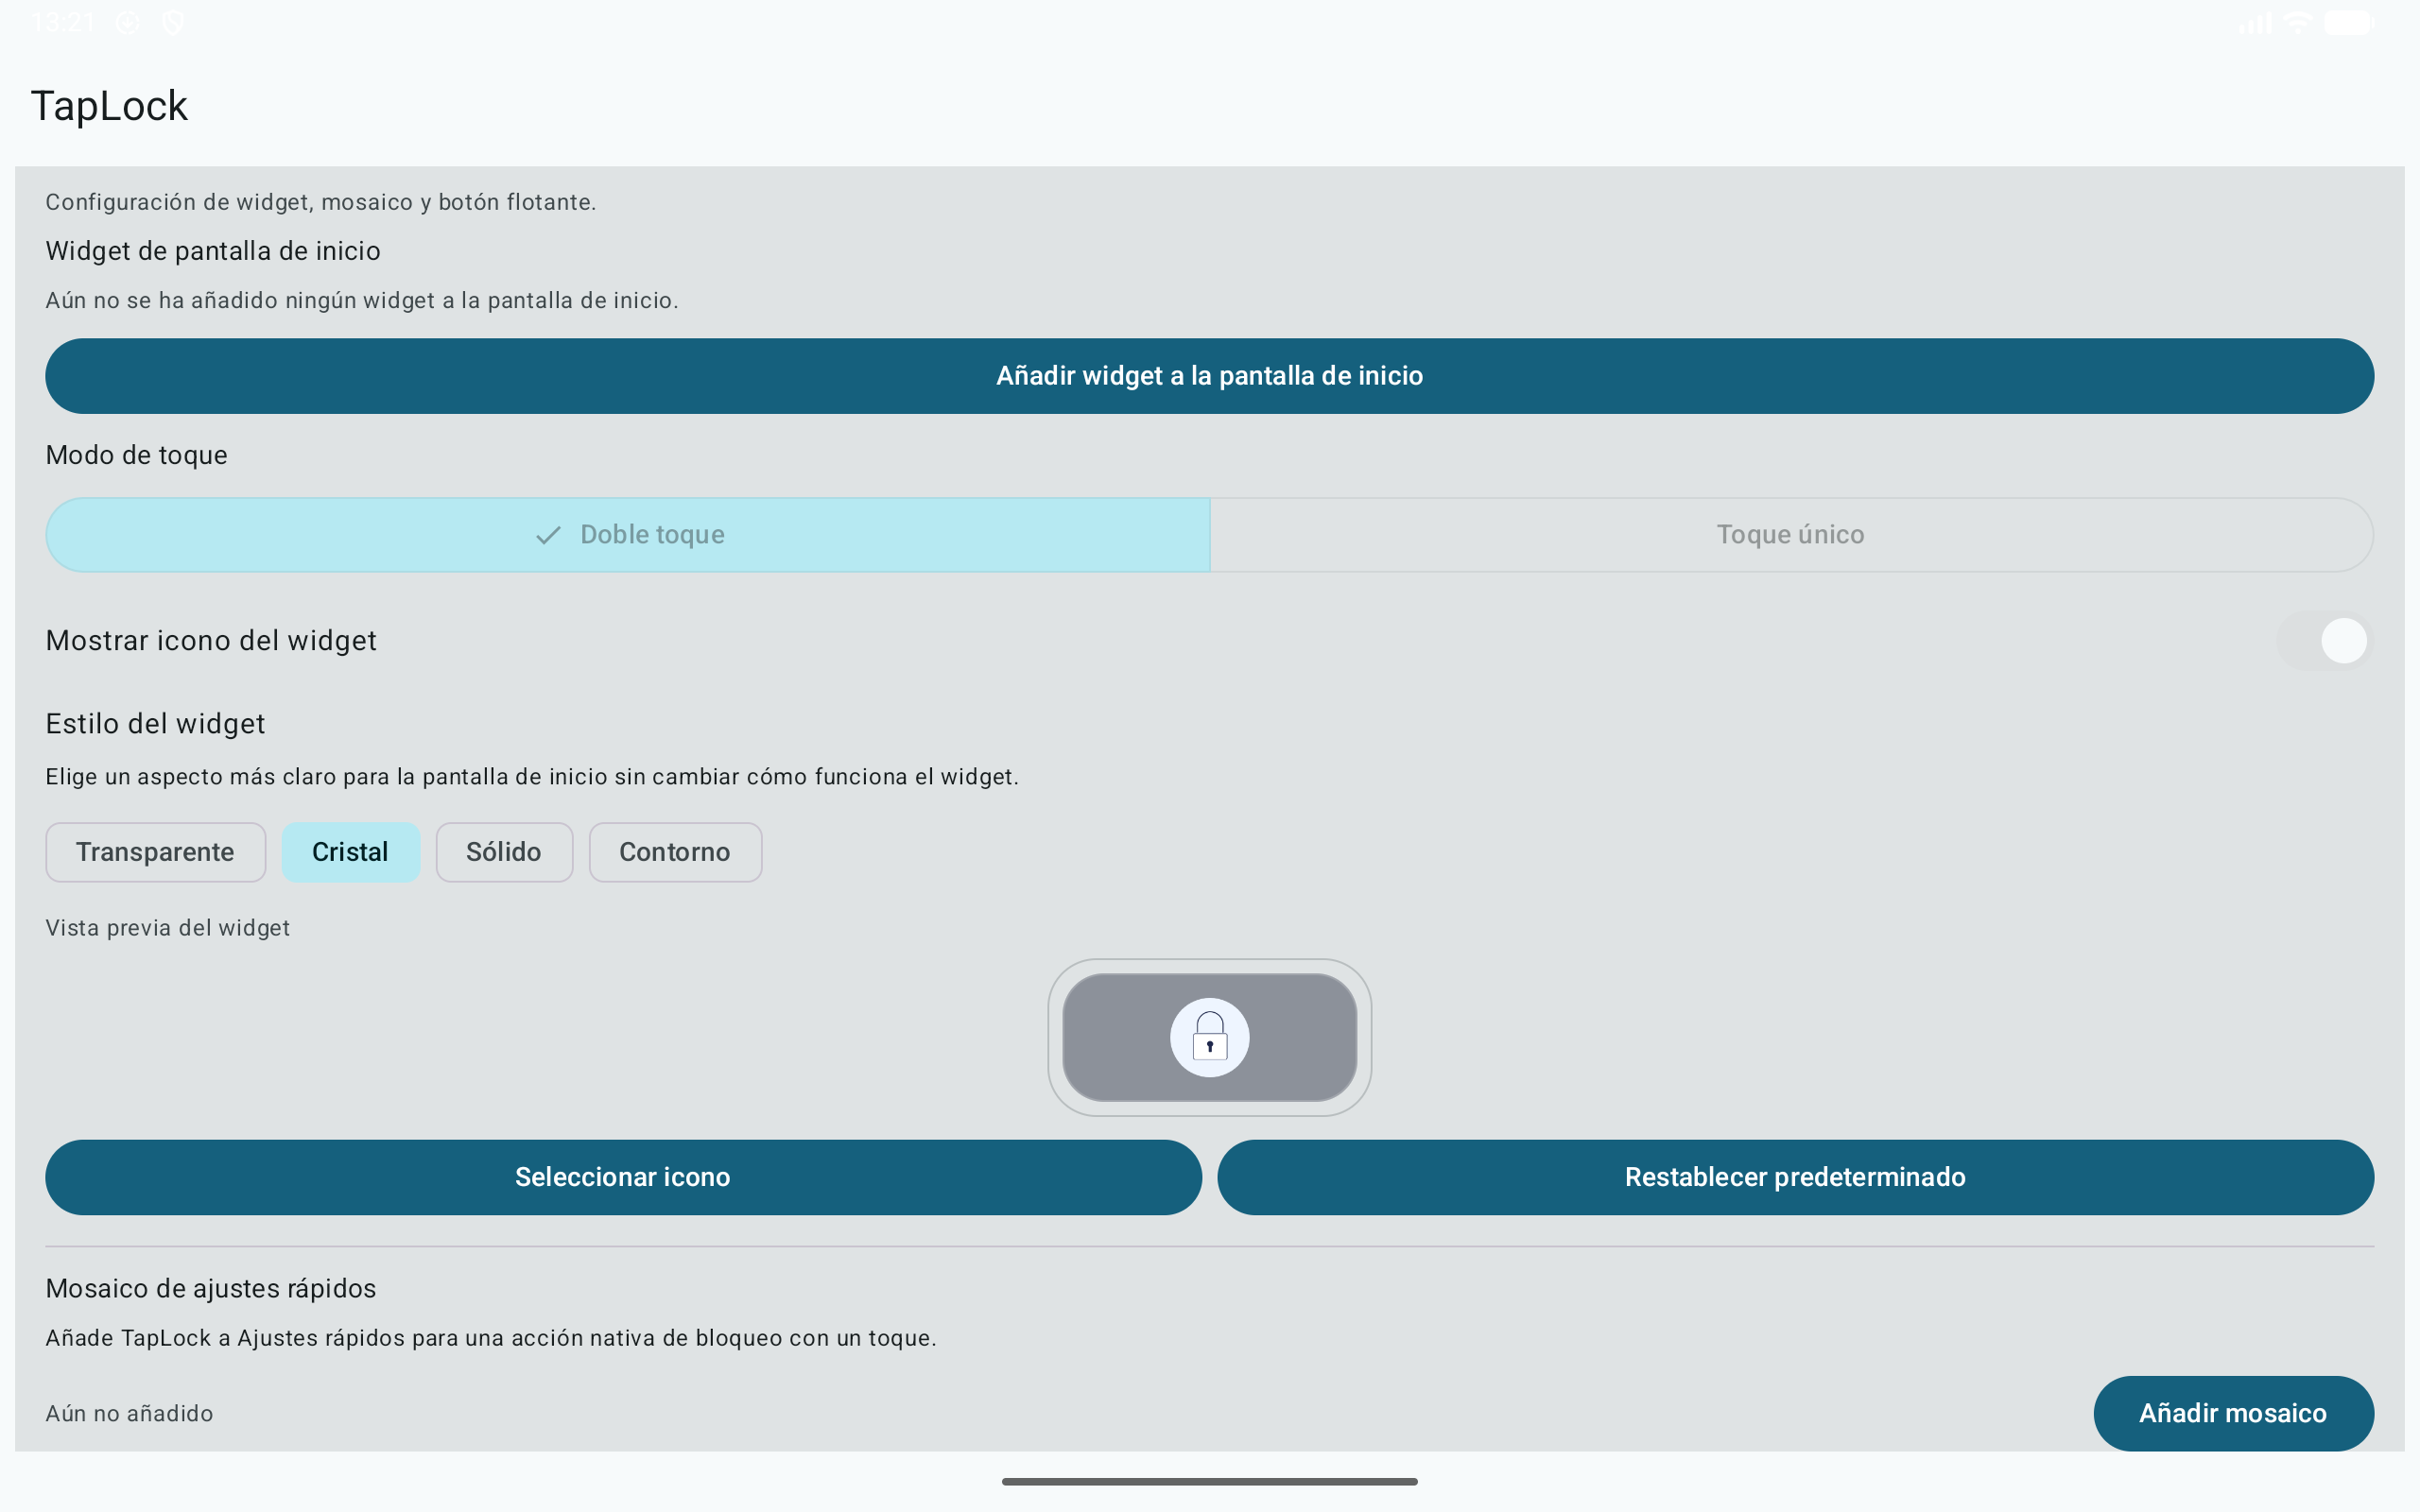2420x1512 pixels.
Task: Select the Toque único tap mode
Action: pos(1791,535)
